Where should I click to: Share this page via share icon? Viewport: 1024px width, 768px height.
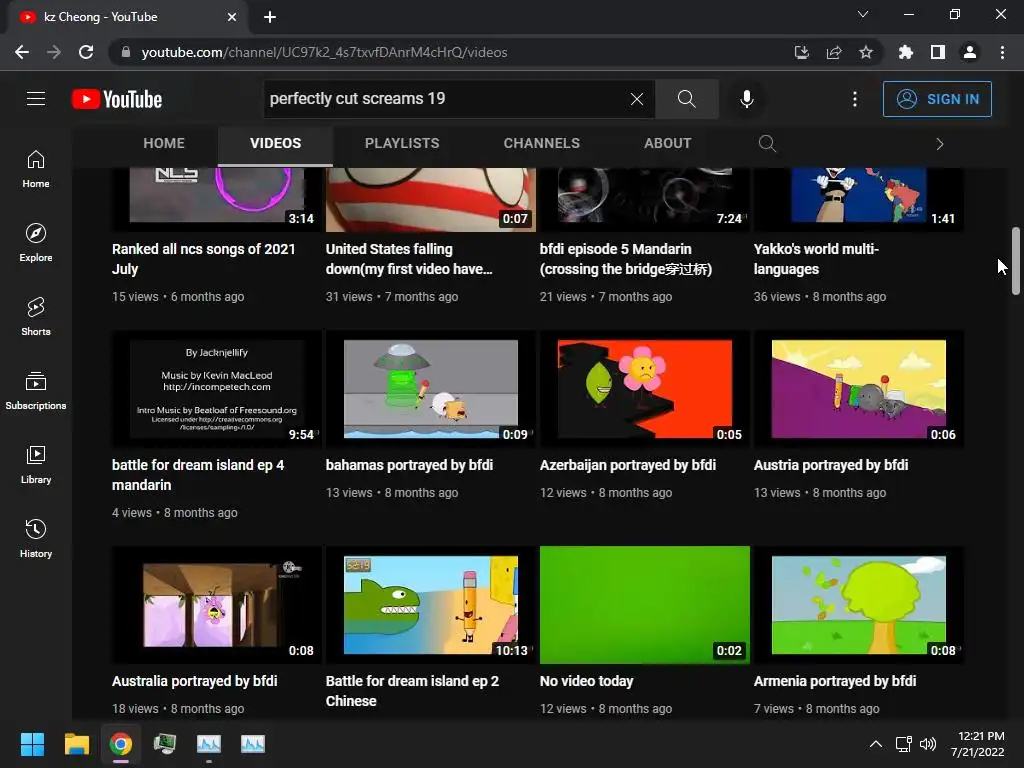pos(834,52)
